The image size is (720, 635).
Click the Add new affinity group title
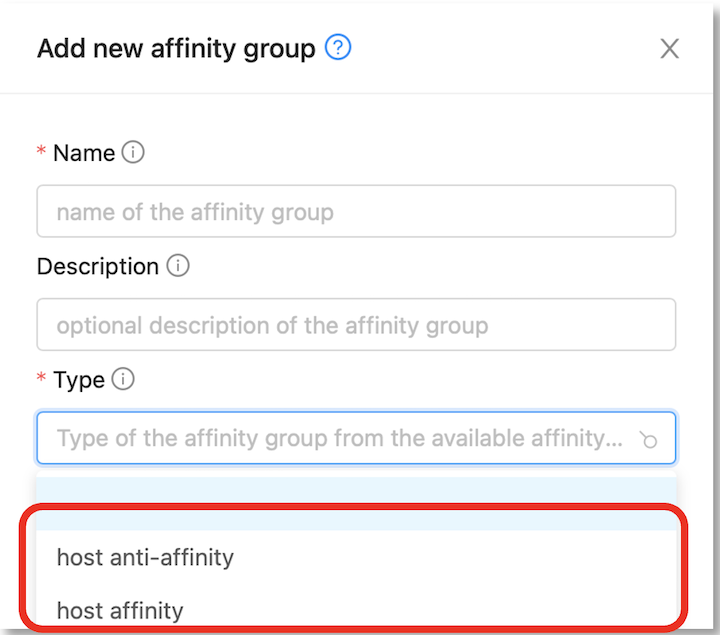(x=176, y=48)
